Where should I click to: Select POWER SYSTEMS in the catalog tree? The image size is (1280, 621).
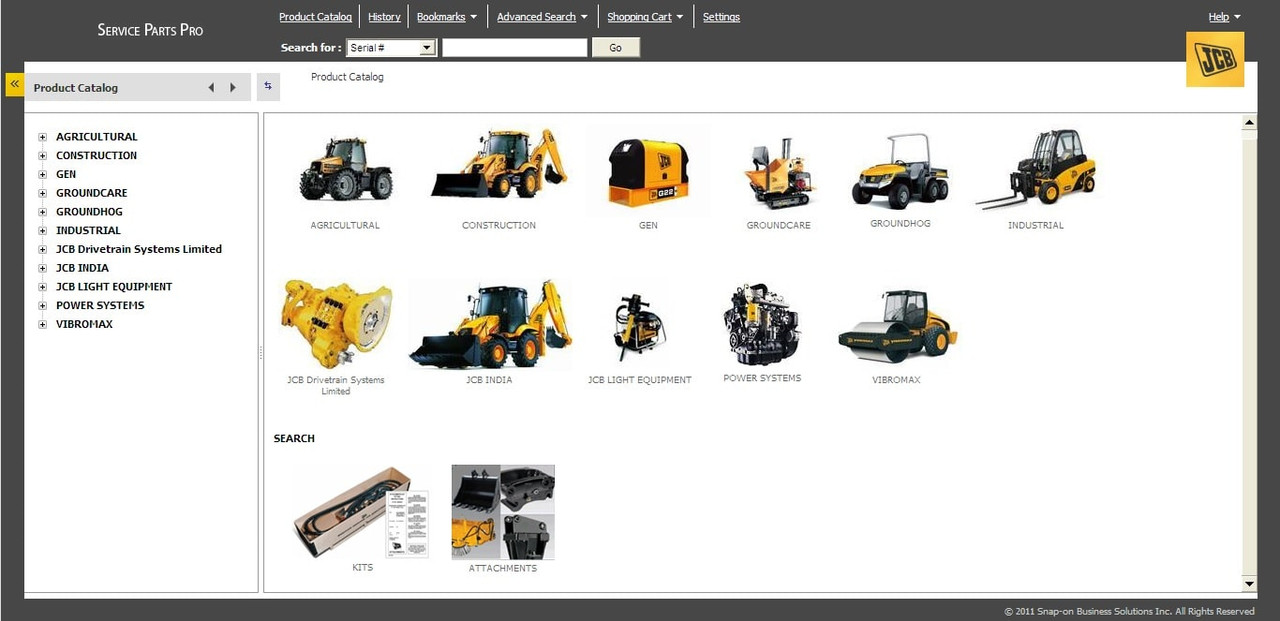click(100, 306)
